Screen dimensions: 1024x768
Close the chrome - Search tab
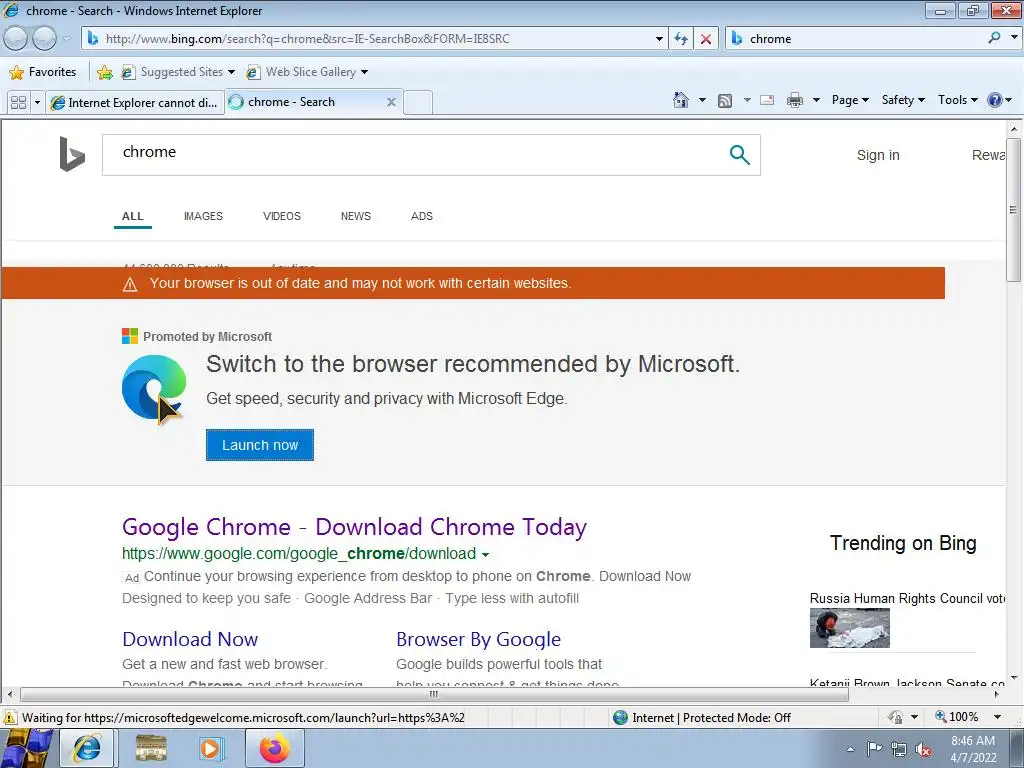coord(391,102)
